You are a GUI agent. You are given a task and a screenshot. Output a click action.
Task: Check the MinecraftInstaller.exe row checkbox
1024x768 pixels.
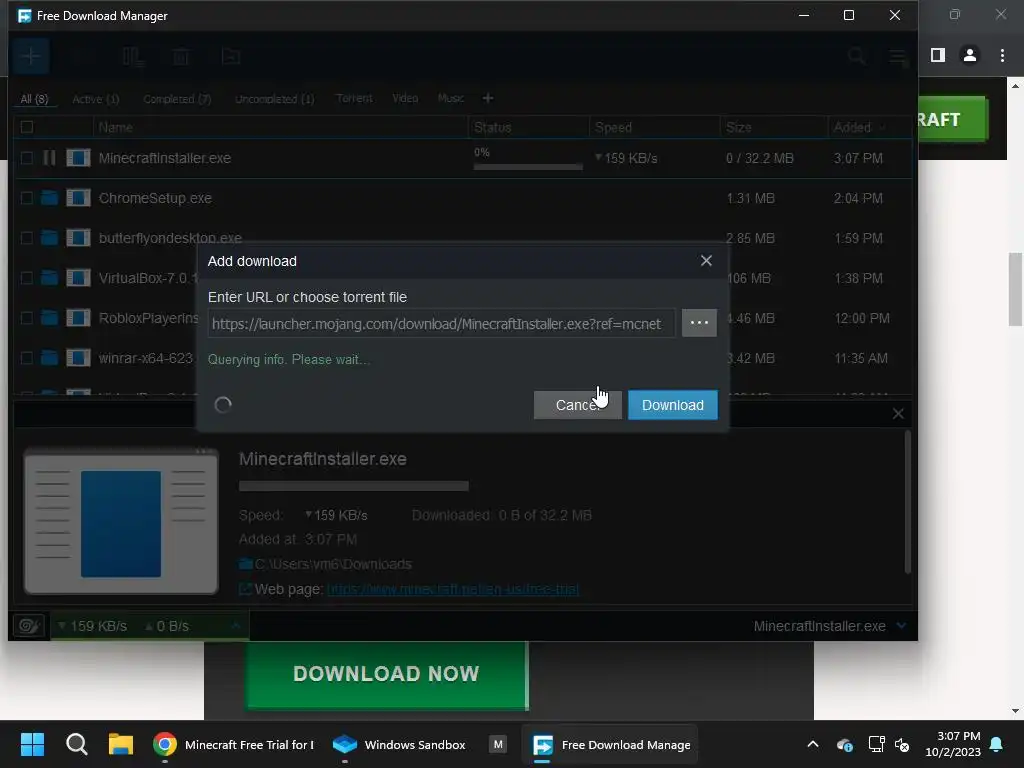(x=27, y=158)
